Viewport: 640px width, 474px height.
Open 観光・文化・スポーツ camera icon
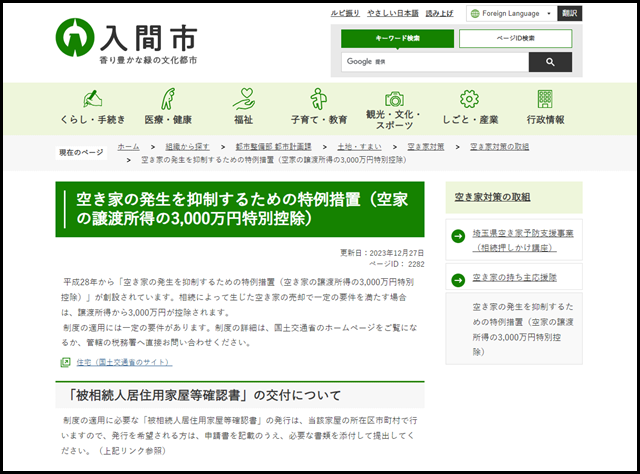tap(394, 99)
